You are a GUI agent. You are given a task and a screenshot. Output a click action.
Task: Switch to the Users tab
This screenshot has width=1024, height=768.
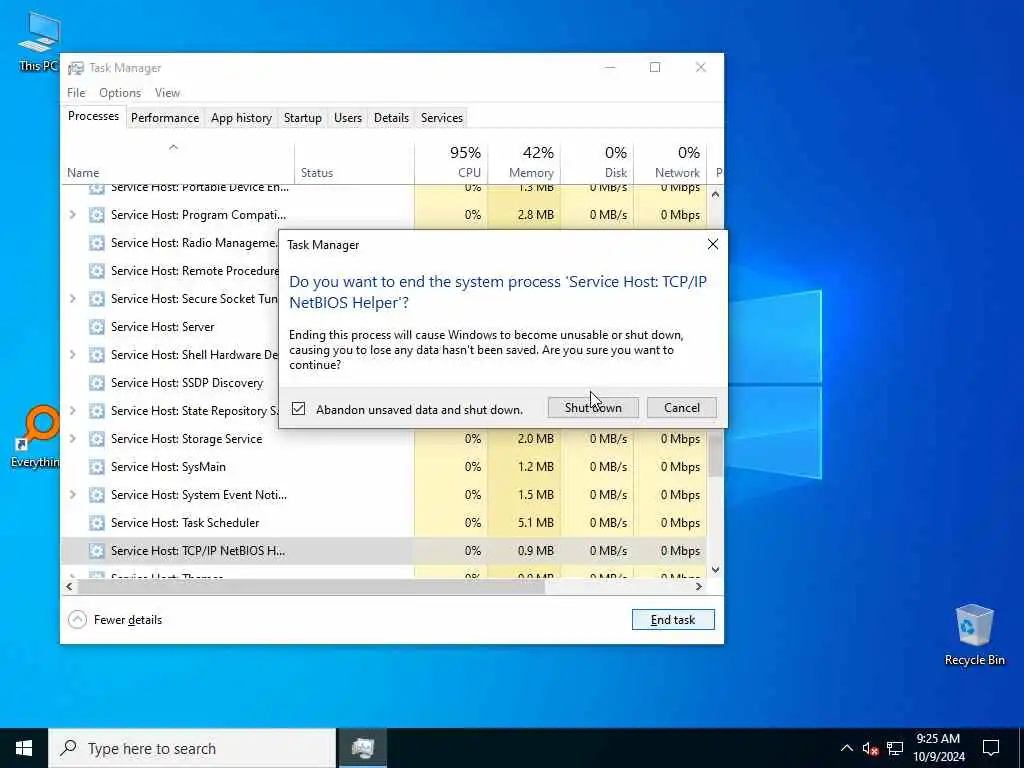(347, 118)
